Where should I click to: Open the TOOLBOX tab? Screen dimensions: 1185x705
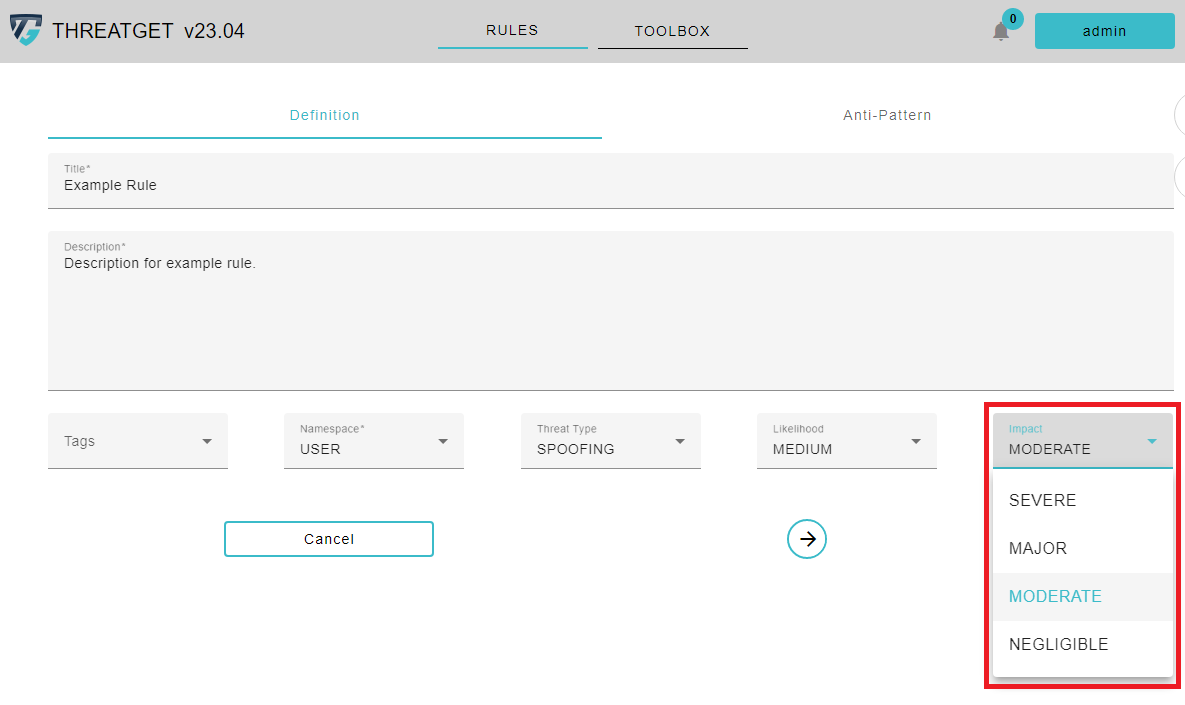(672, 31)
